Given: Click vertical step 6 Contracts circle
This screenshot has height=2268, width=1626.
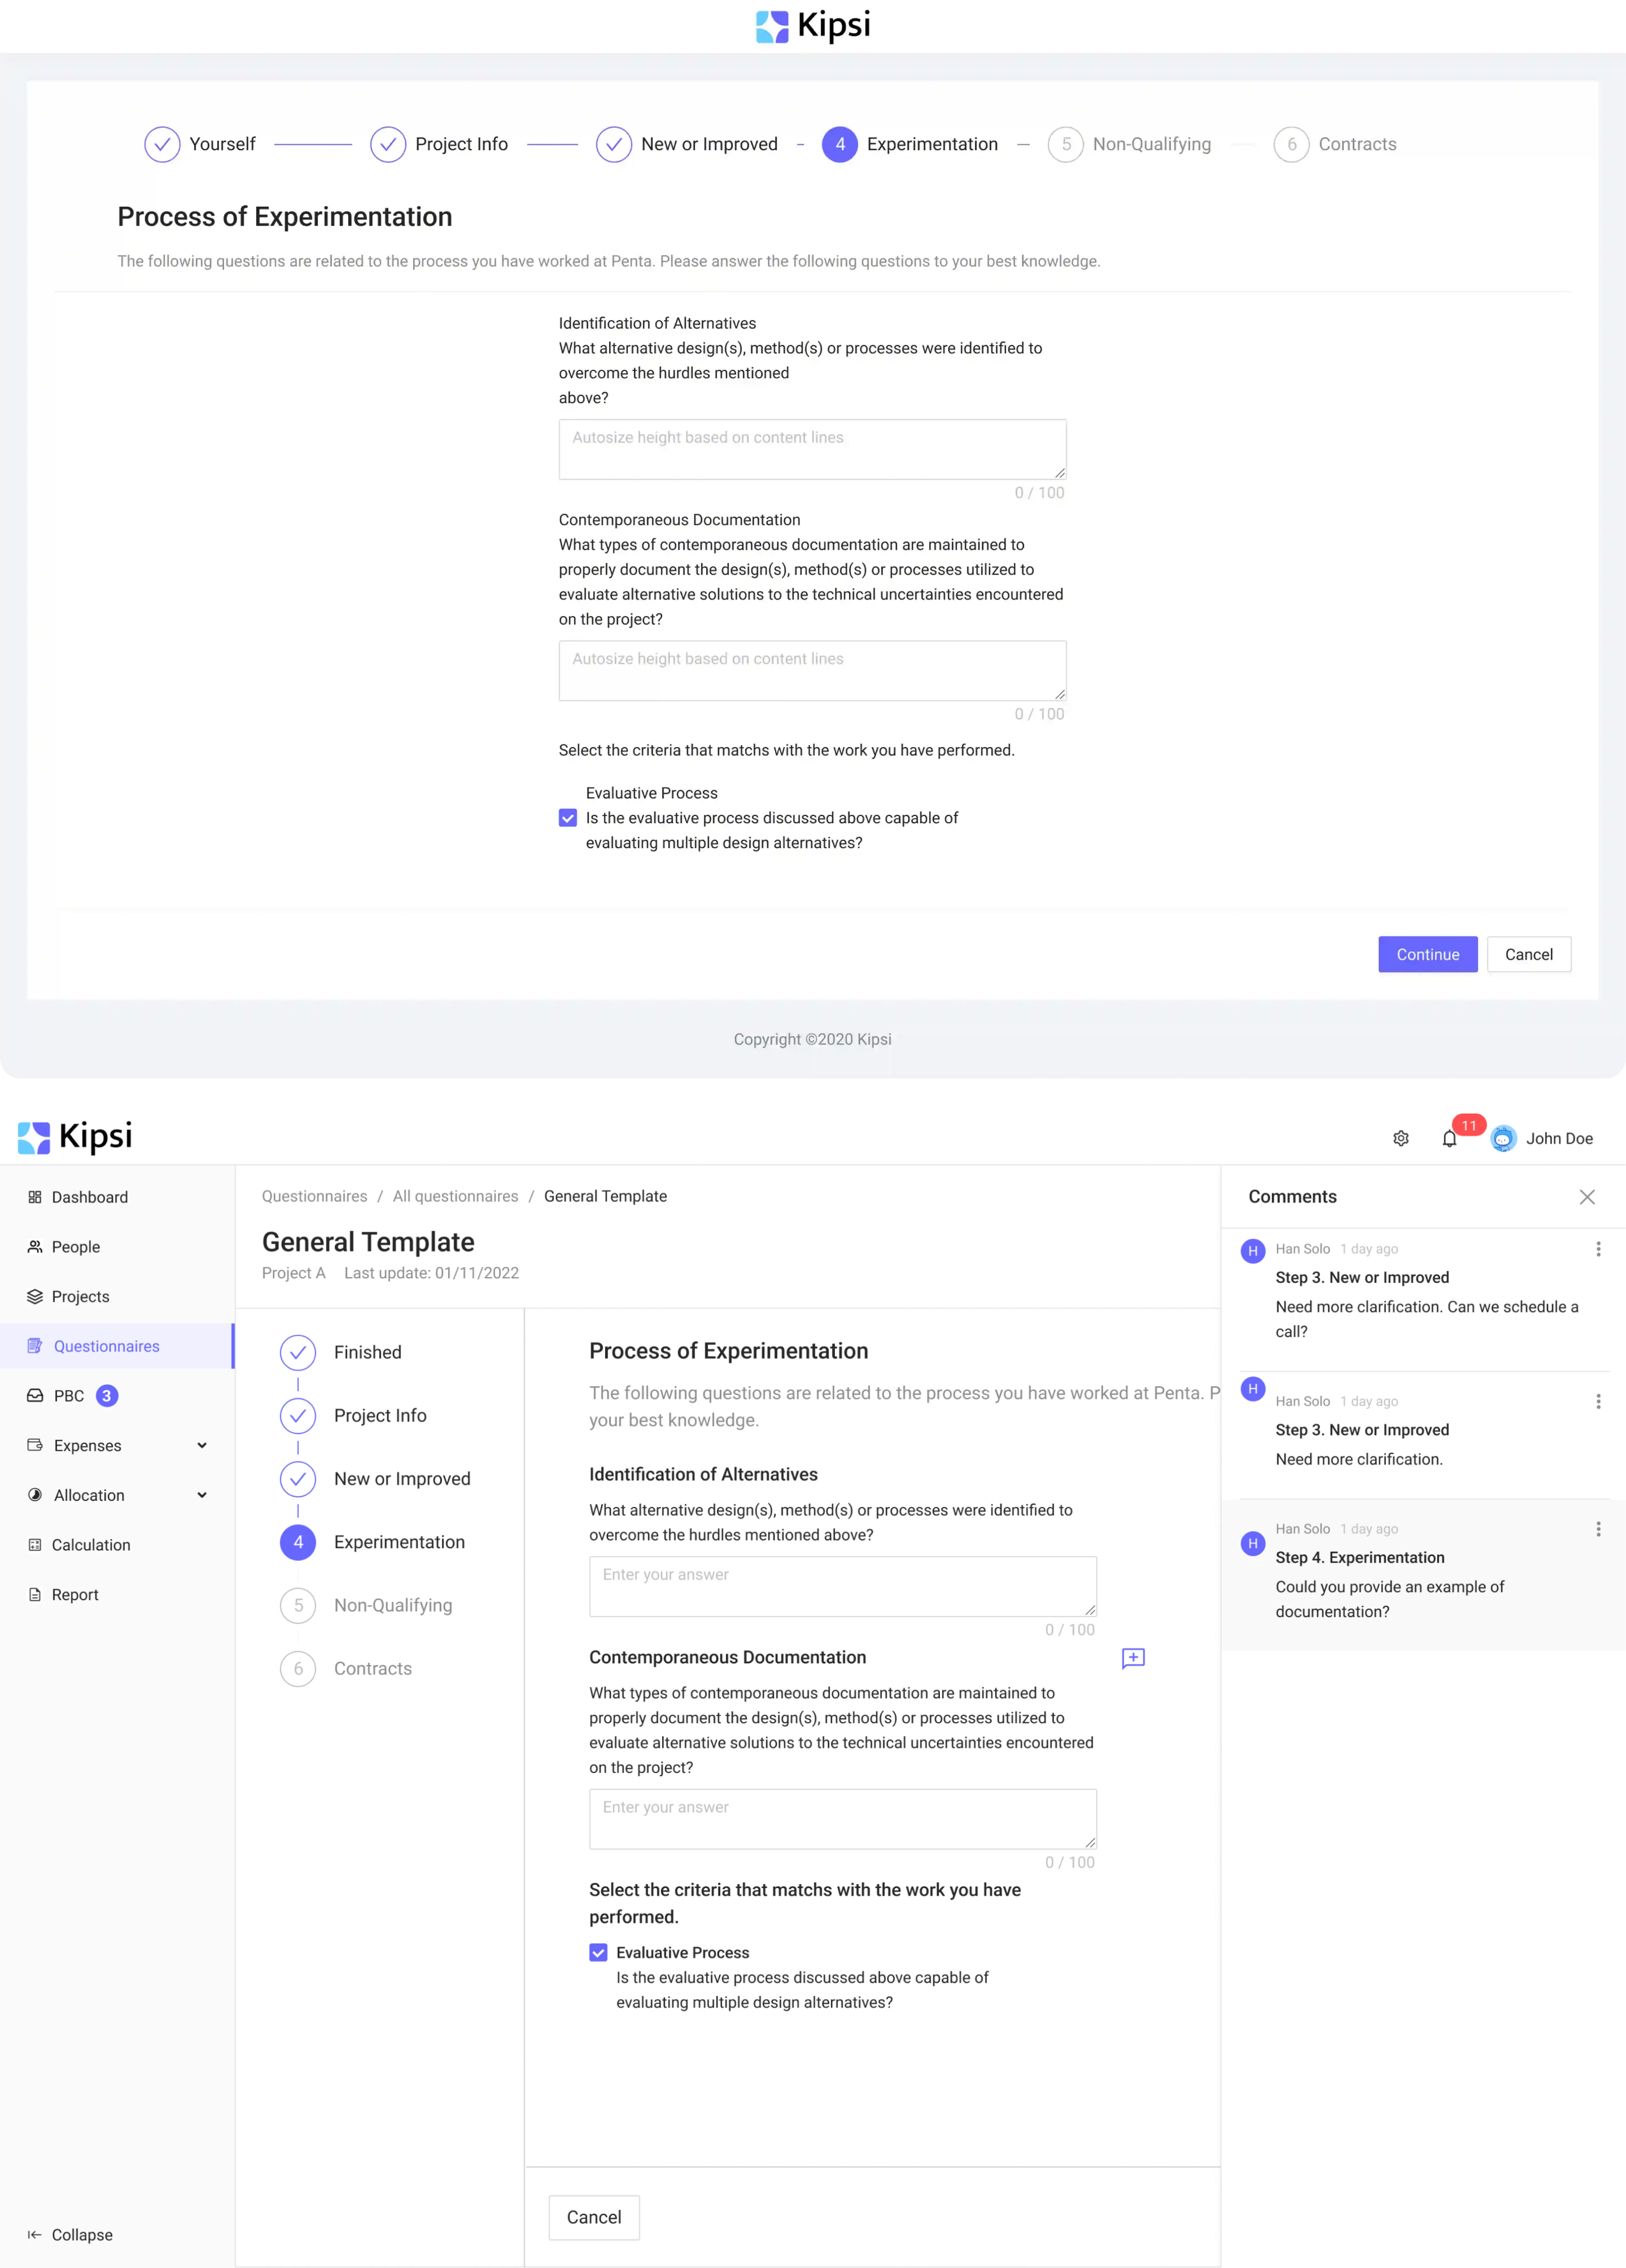Looking at the screenshot, I should coord(298,1669).
